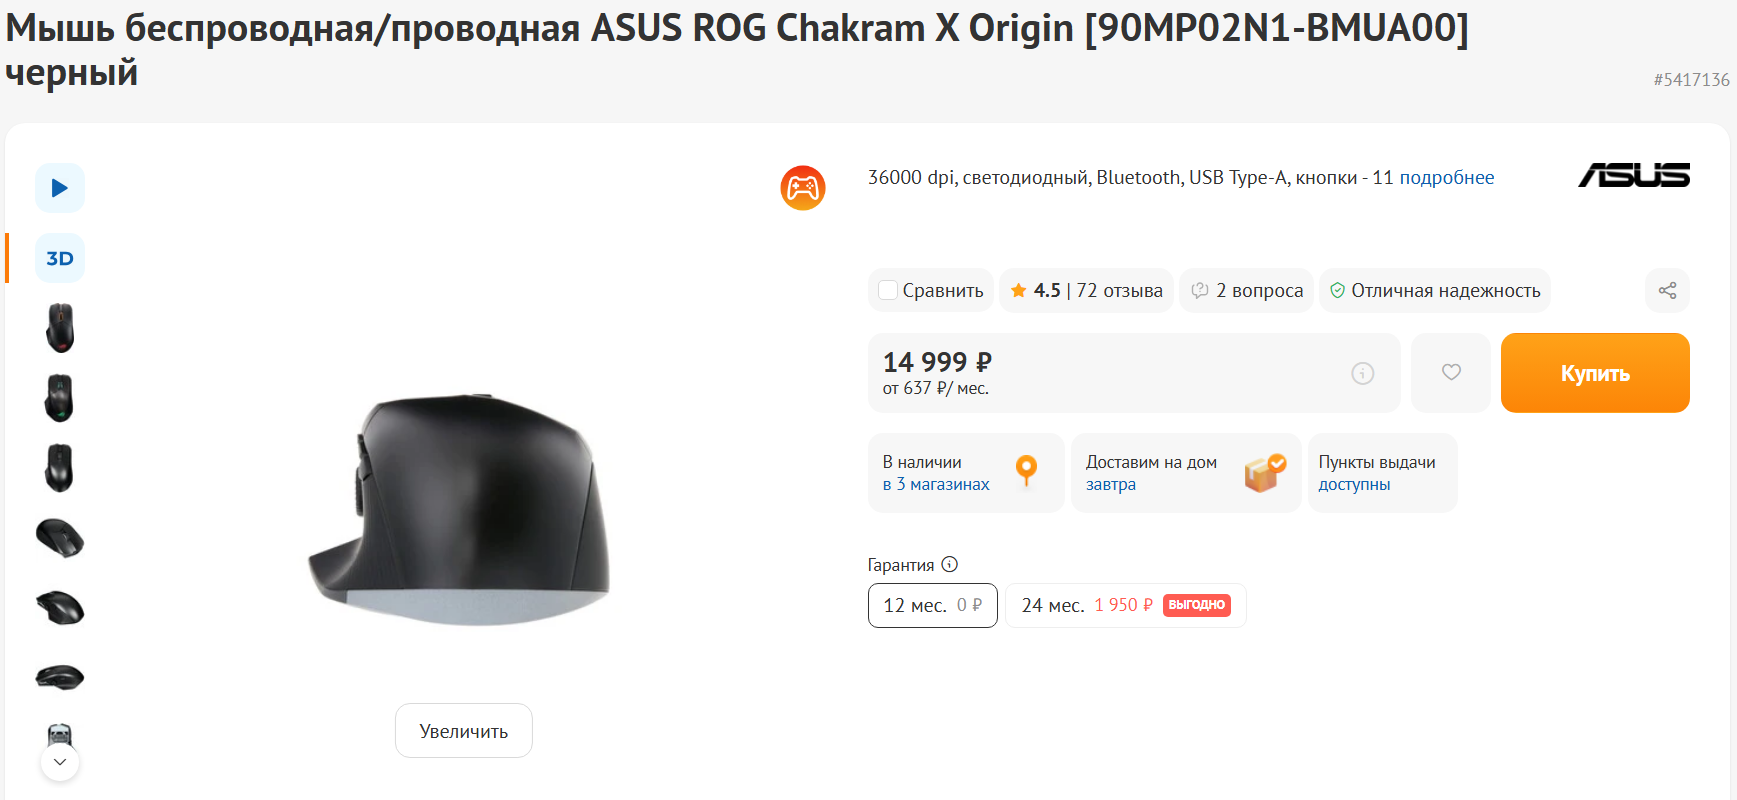The image size is (1737, 800).
Task: Click the Увеличить enlarge button
Action: tap(464, 731)
